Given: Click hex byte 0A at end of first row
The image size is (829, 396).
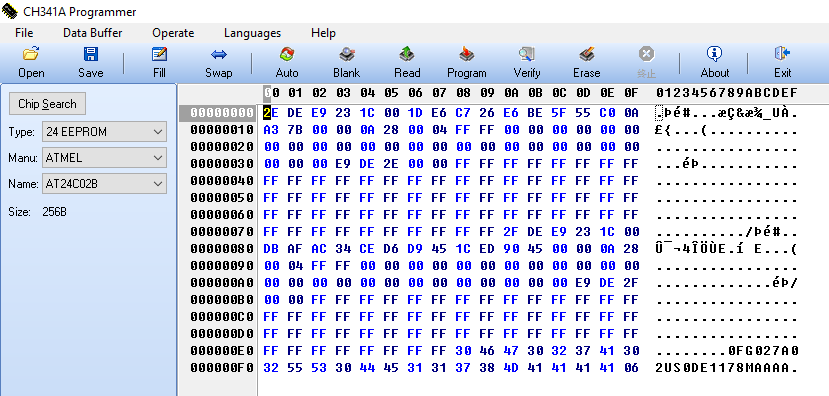Looking at the screenshot, I should point(631,112).
